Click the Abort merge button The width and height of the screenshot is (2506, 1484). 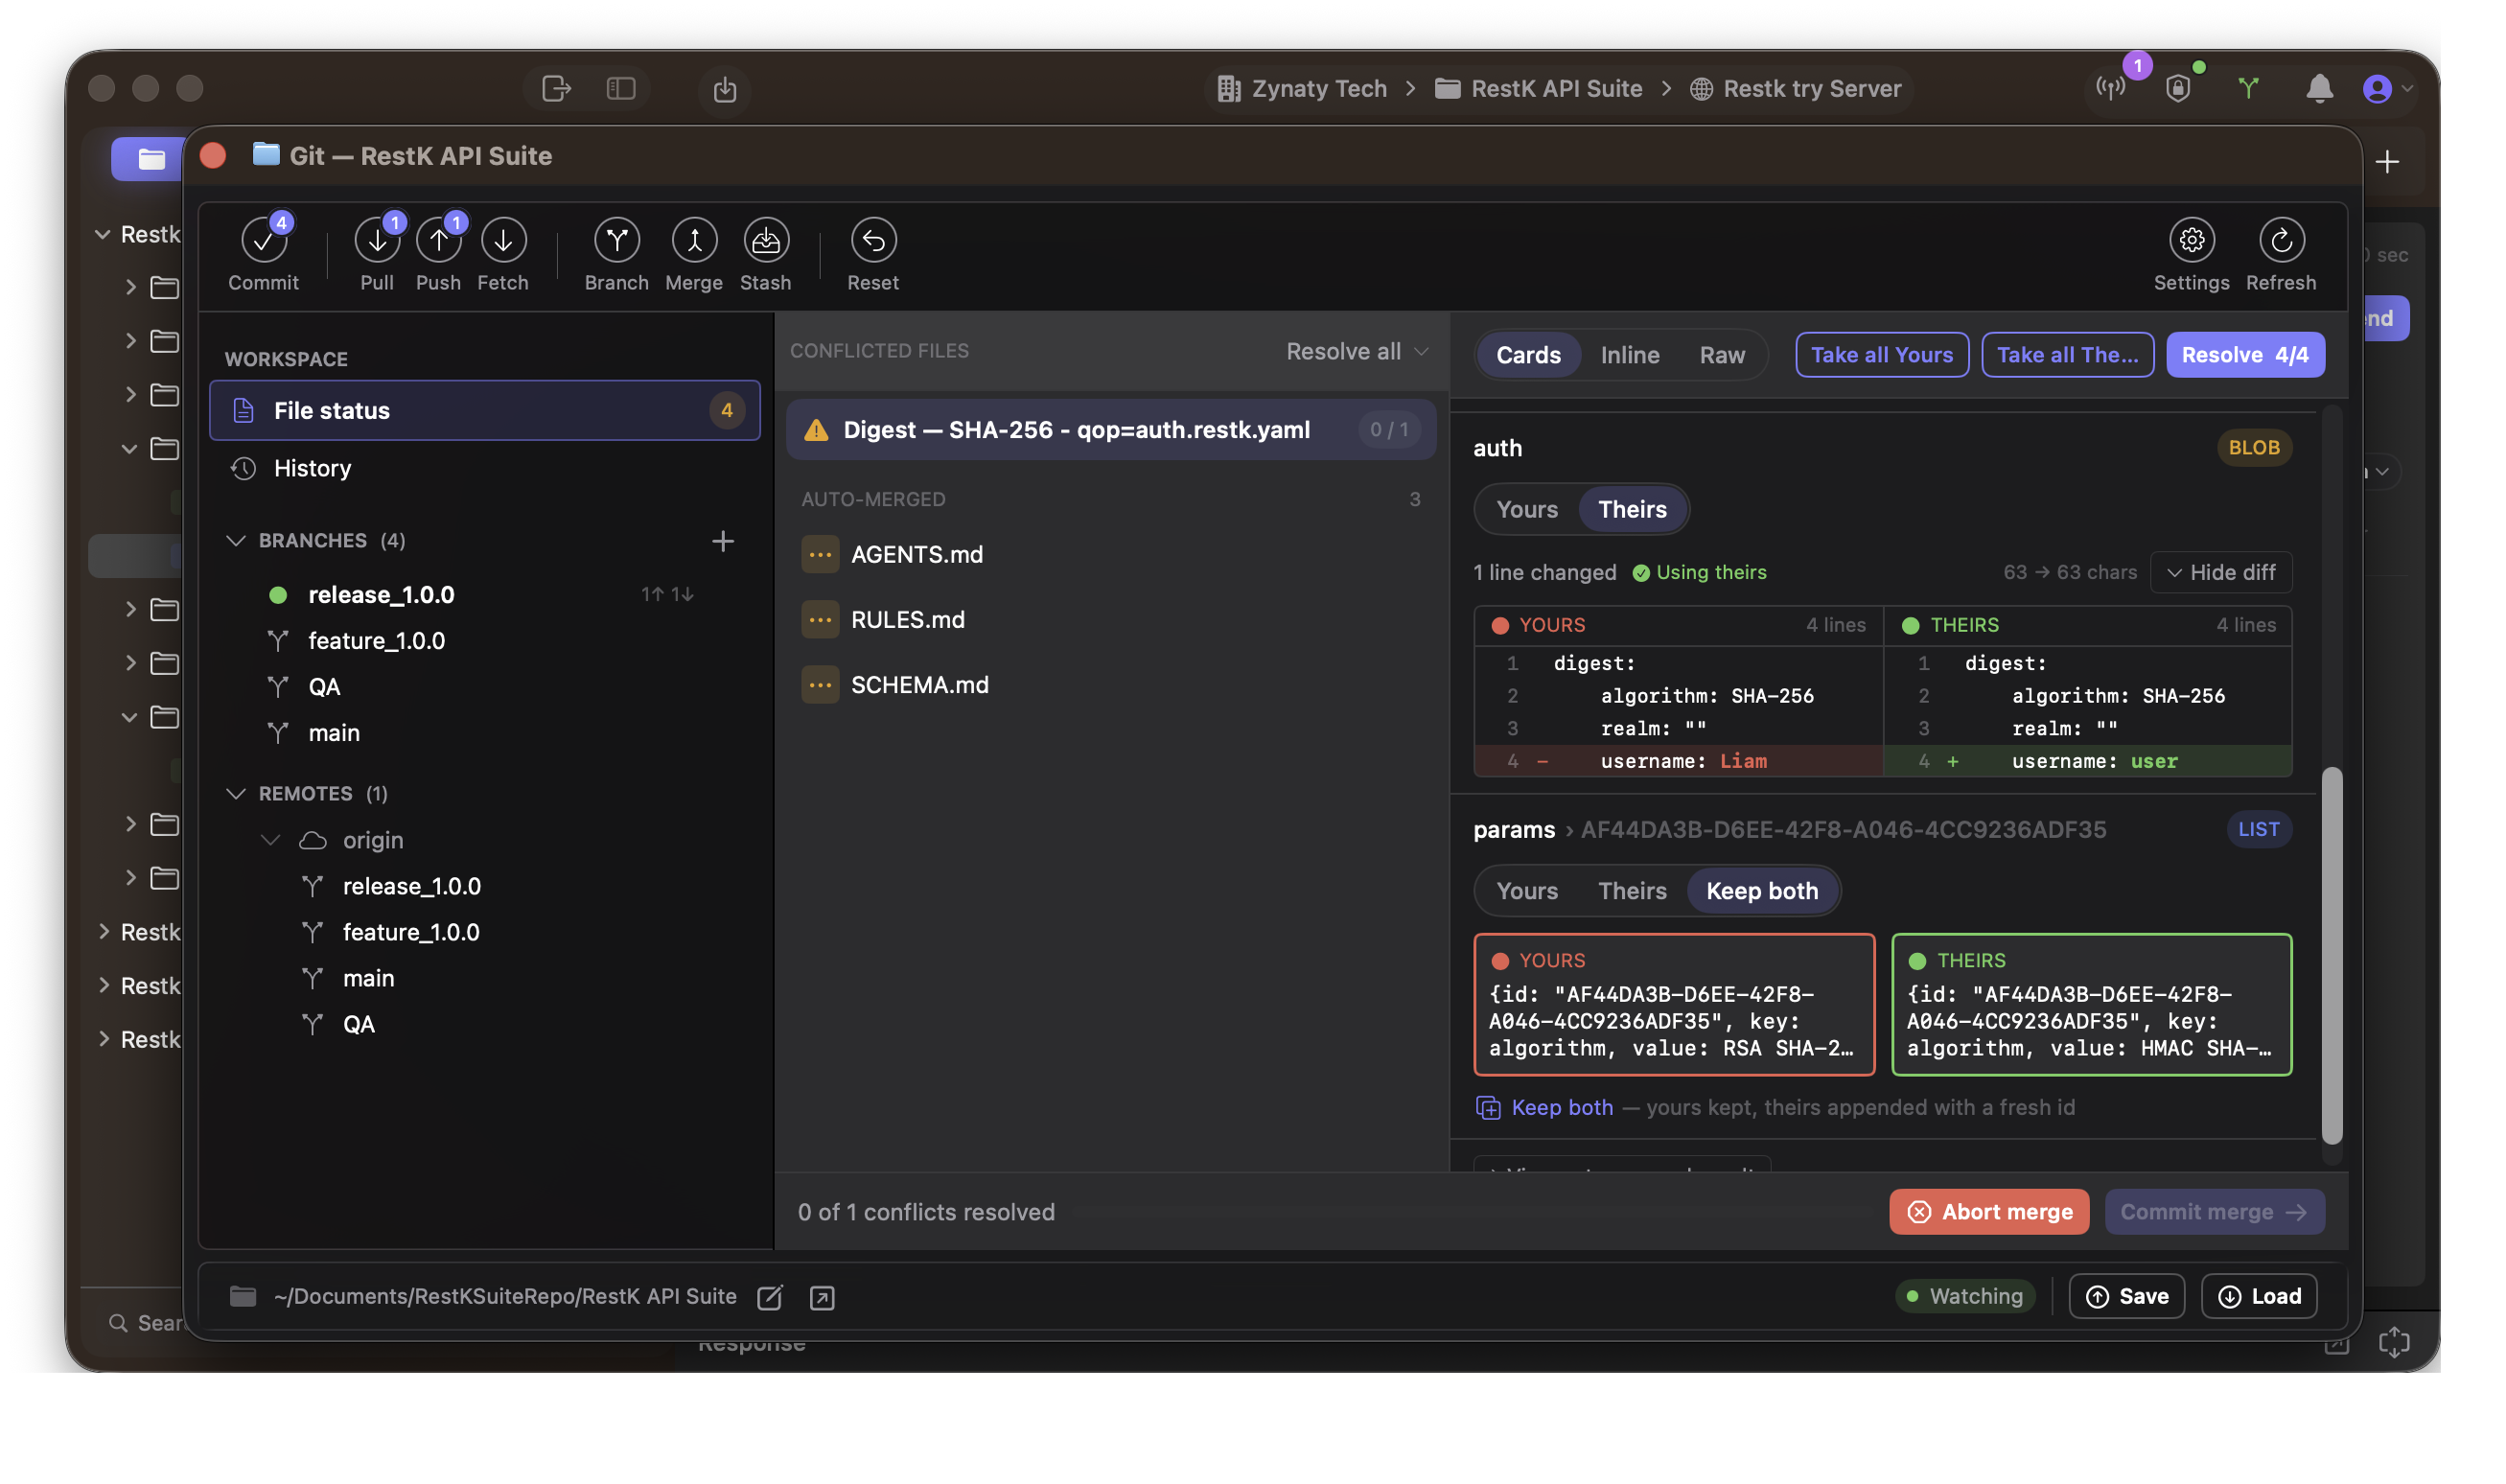[x=1988, y=1211]
